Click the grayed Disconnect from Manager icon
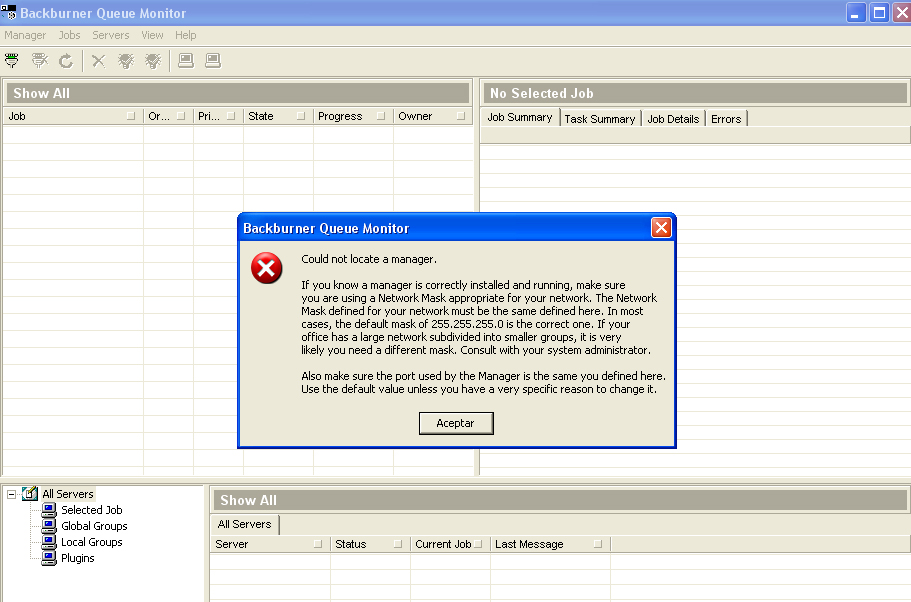Viewport: 911px width, 602px height. [40, 60]
